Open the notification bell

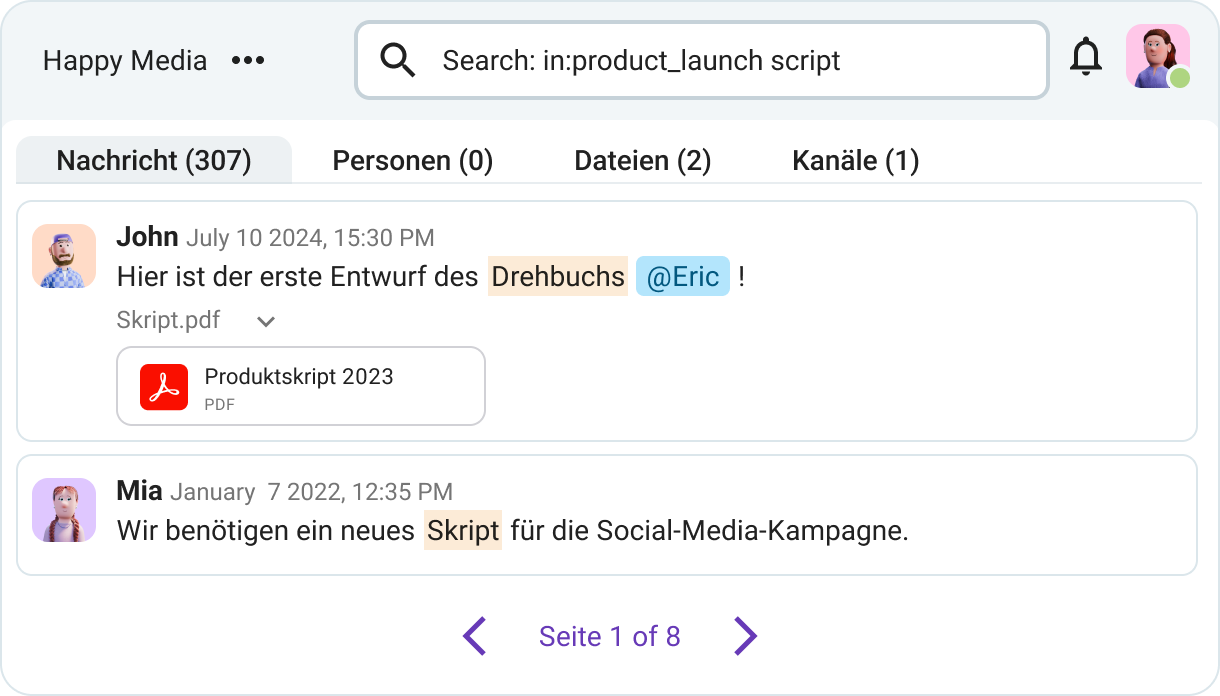pyautogui.click(x=1086, y=57)
